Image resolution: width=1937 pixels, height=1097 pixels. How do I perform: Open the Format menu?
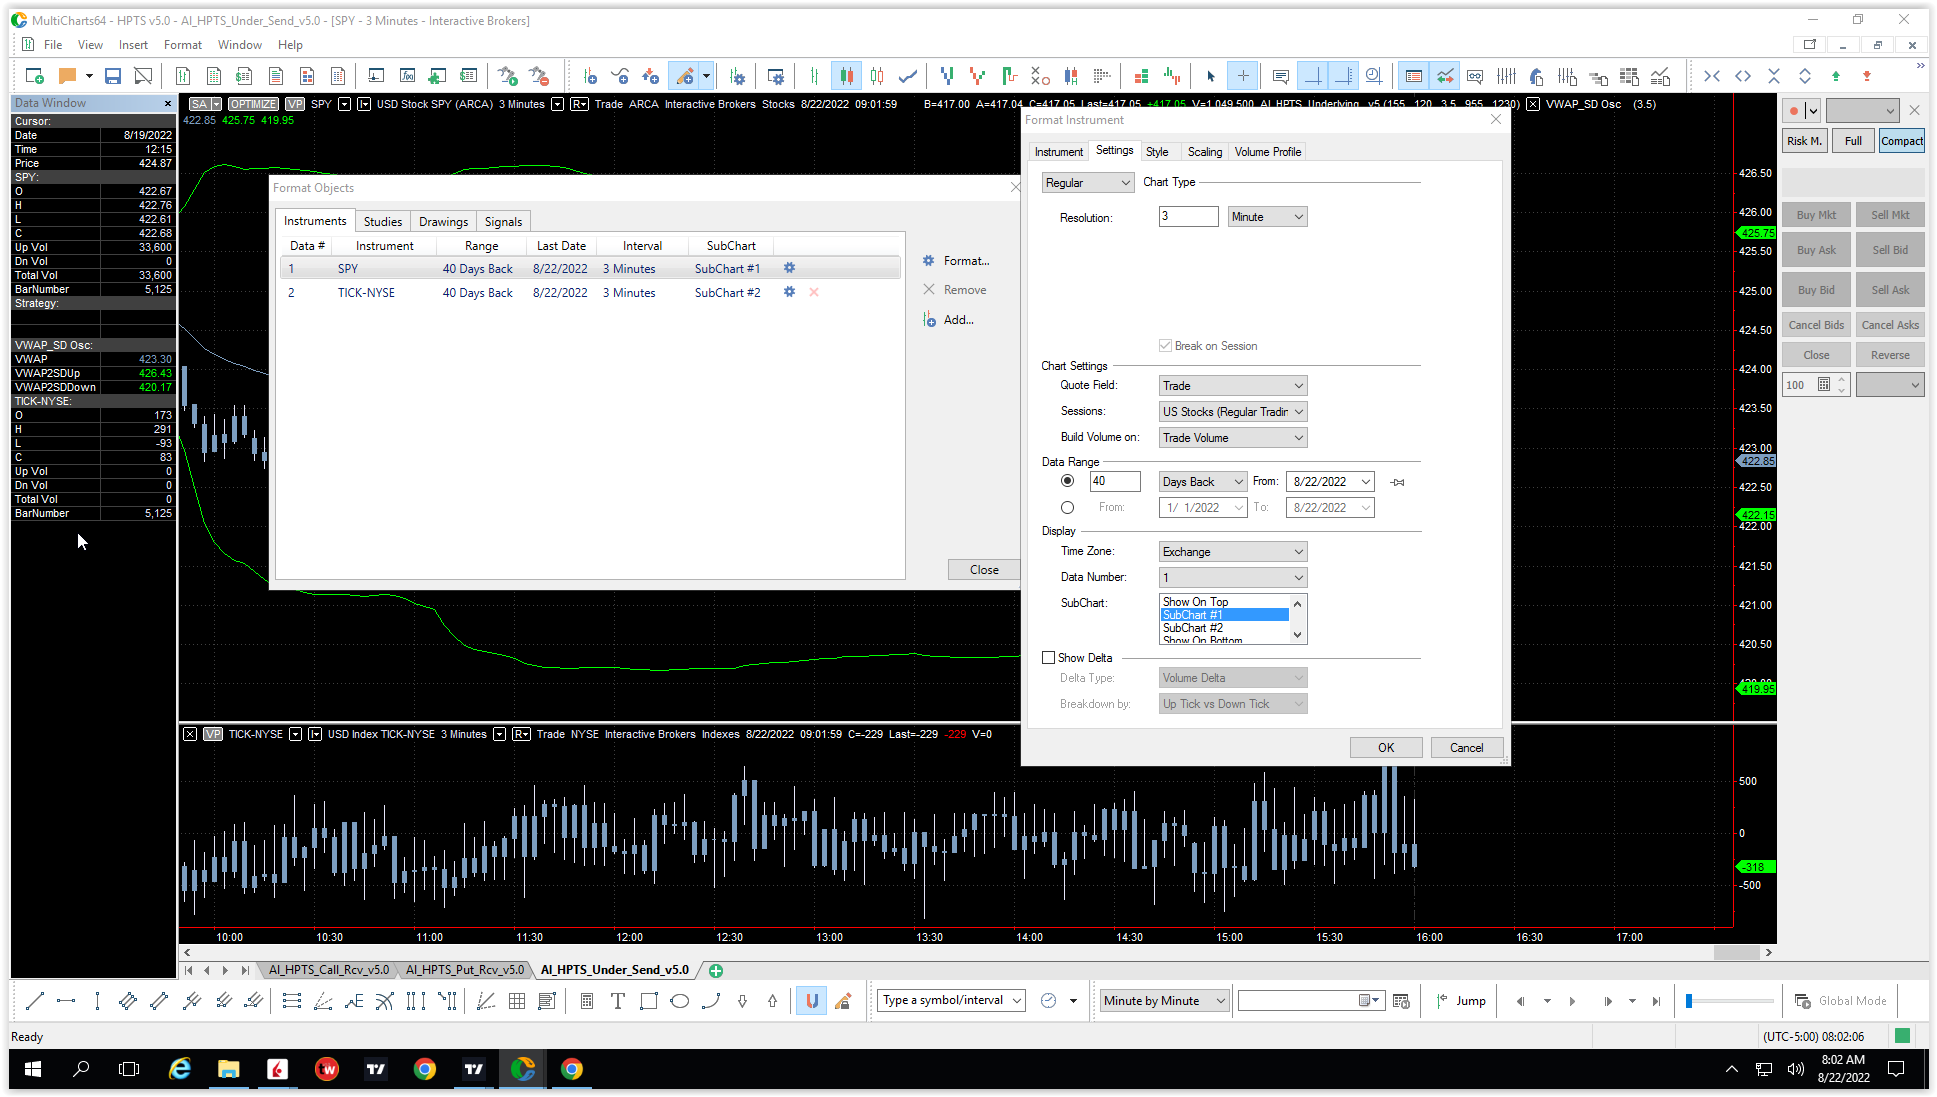[183, 45]
